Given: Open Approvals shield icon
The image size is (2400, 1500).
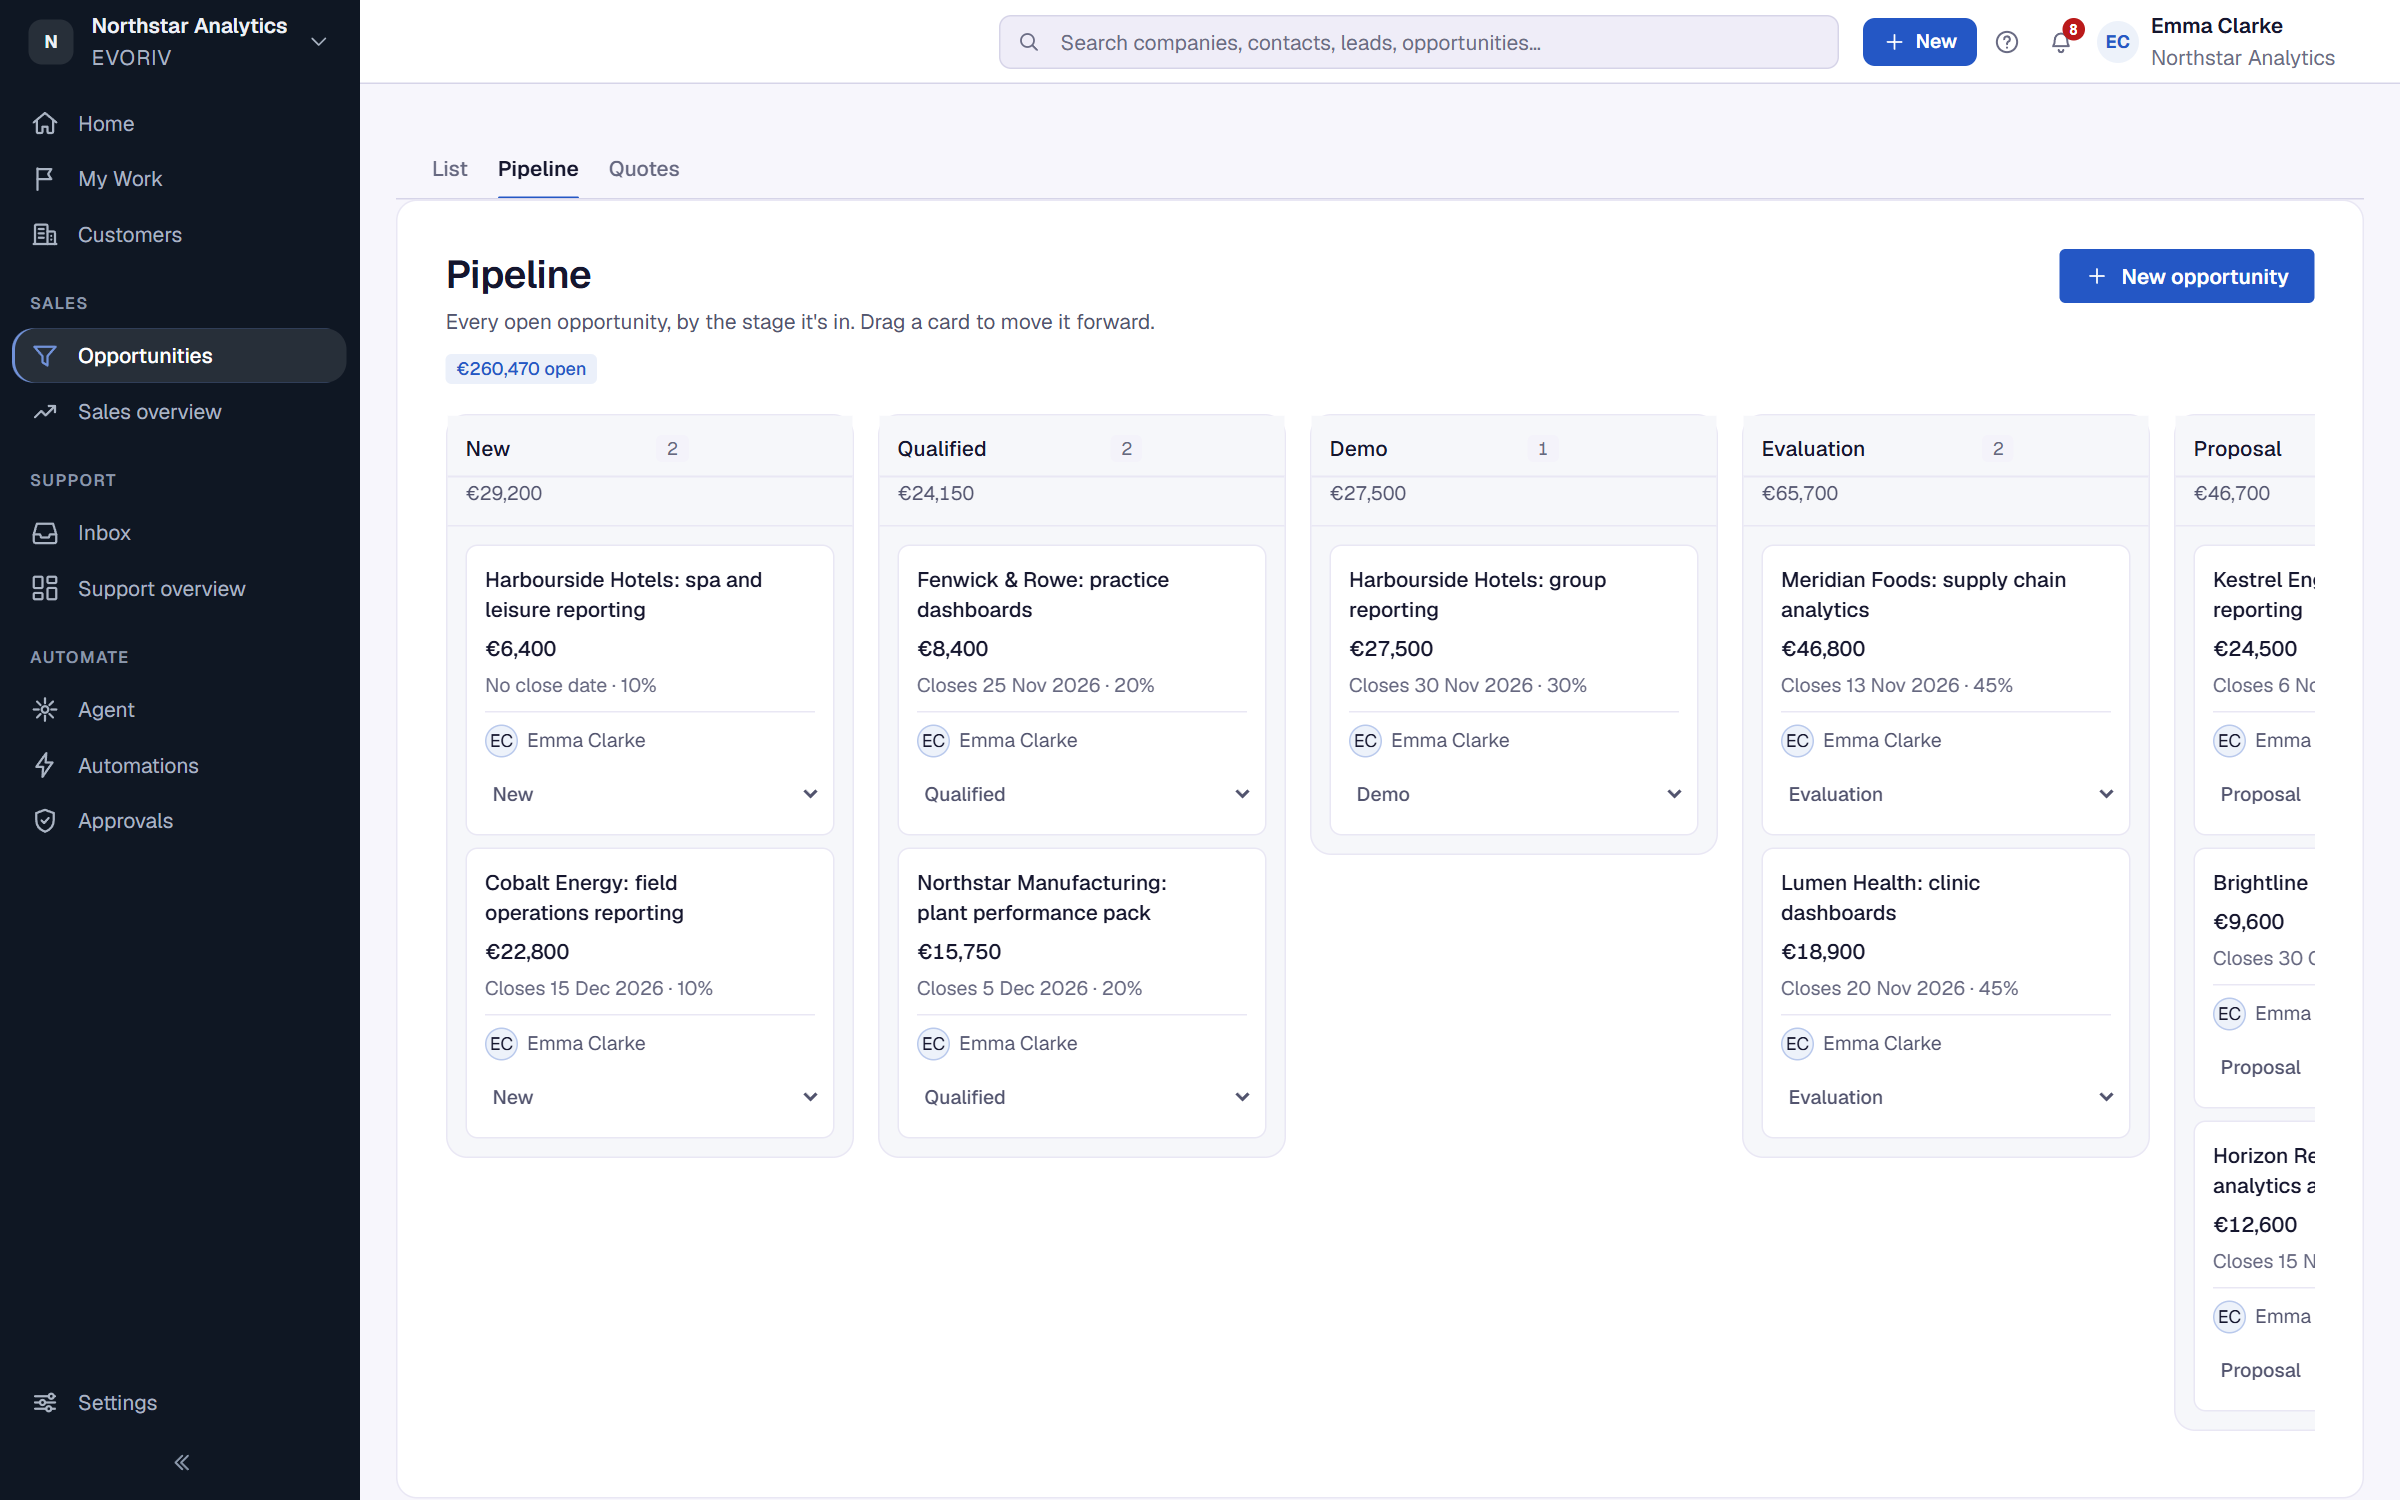Looking at the screenshot, I should [x=44, y=821].
